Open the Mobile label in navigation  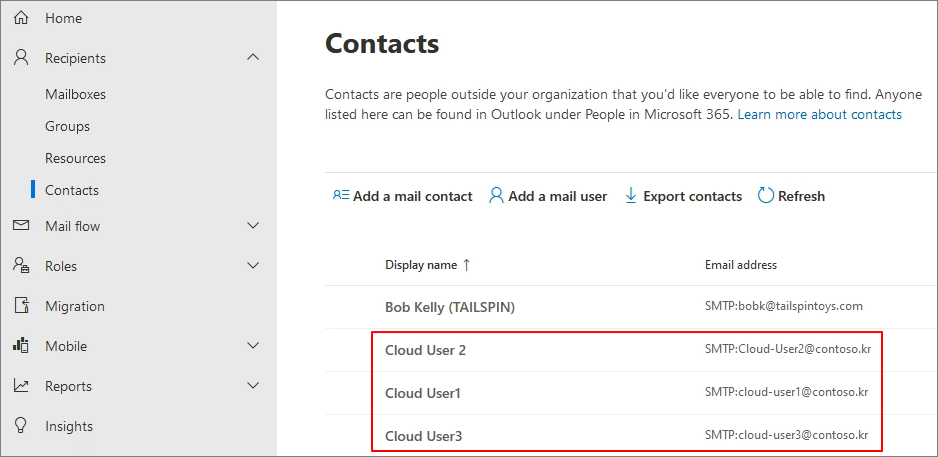(x=66, y=346)
